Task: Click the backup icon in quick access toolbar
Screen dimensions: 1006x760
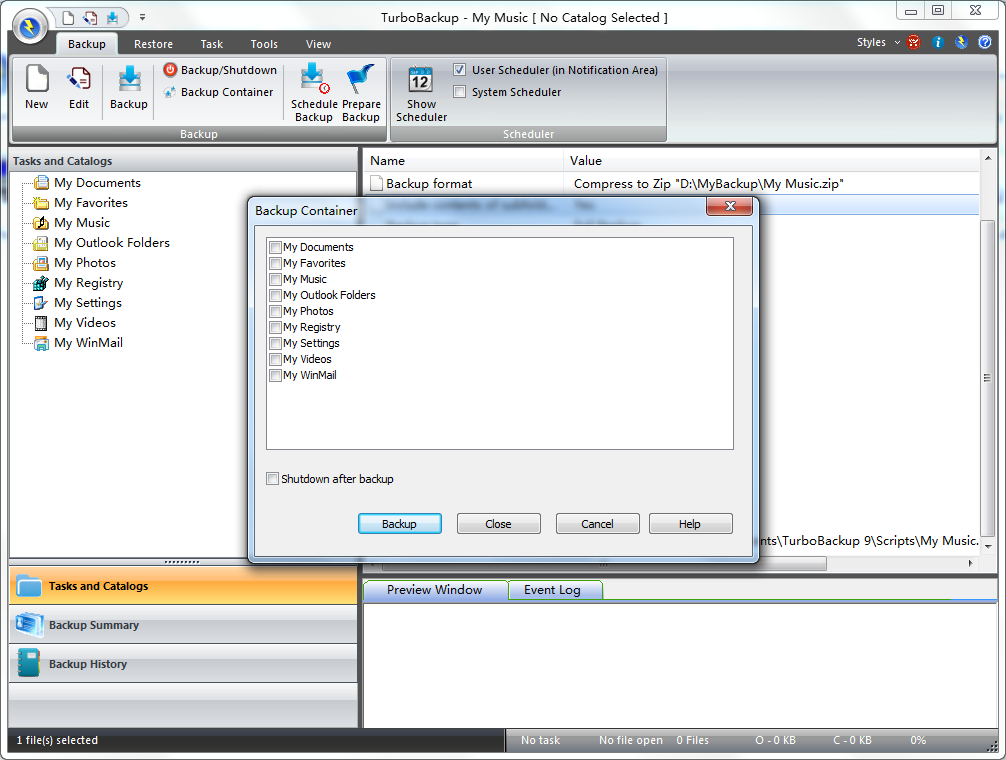Action: pos(112,18)
